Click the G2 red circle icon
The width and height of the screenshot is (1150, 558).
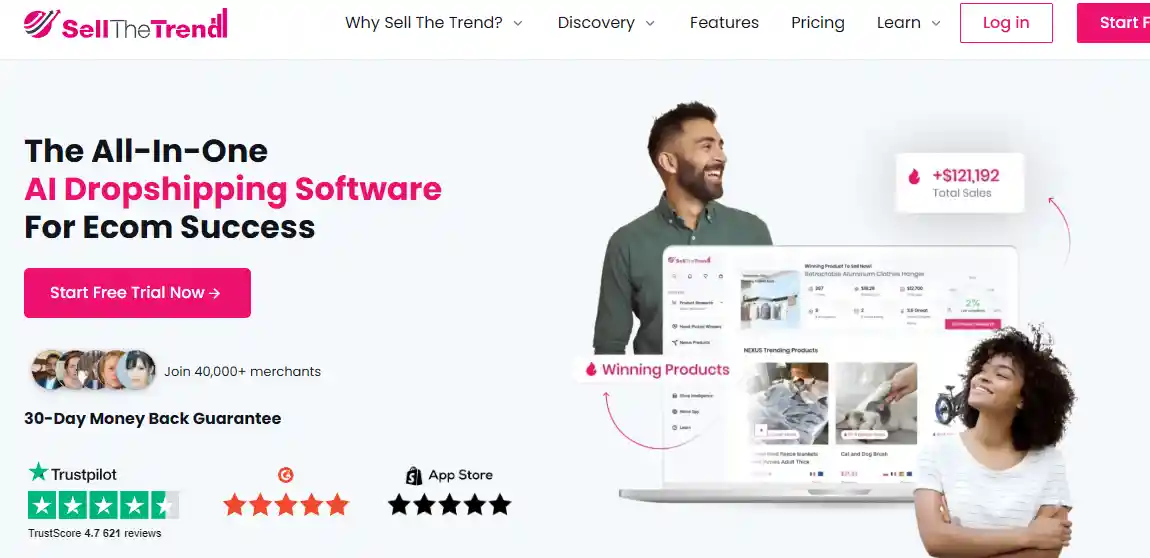[x=286, y=475]
